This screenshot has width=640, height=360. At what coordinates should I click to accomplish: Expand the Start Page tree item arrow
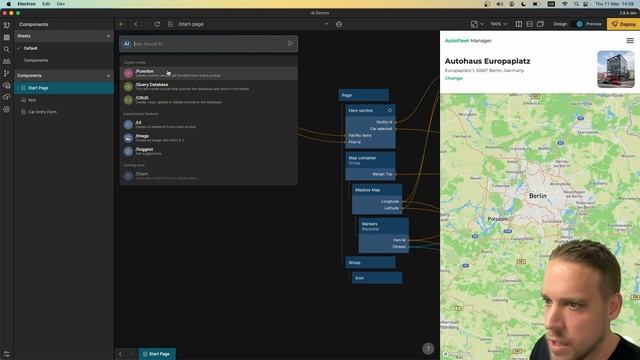tap(18, 88)
